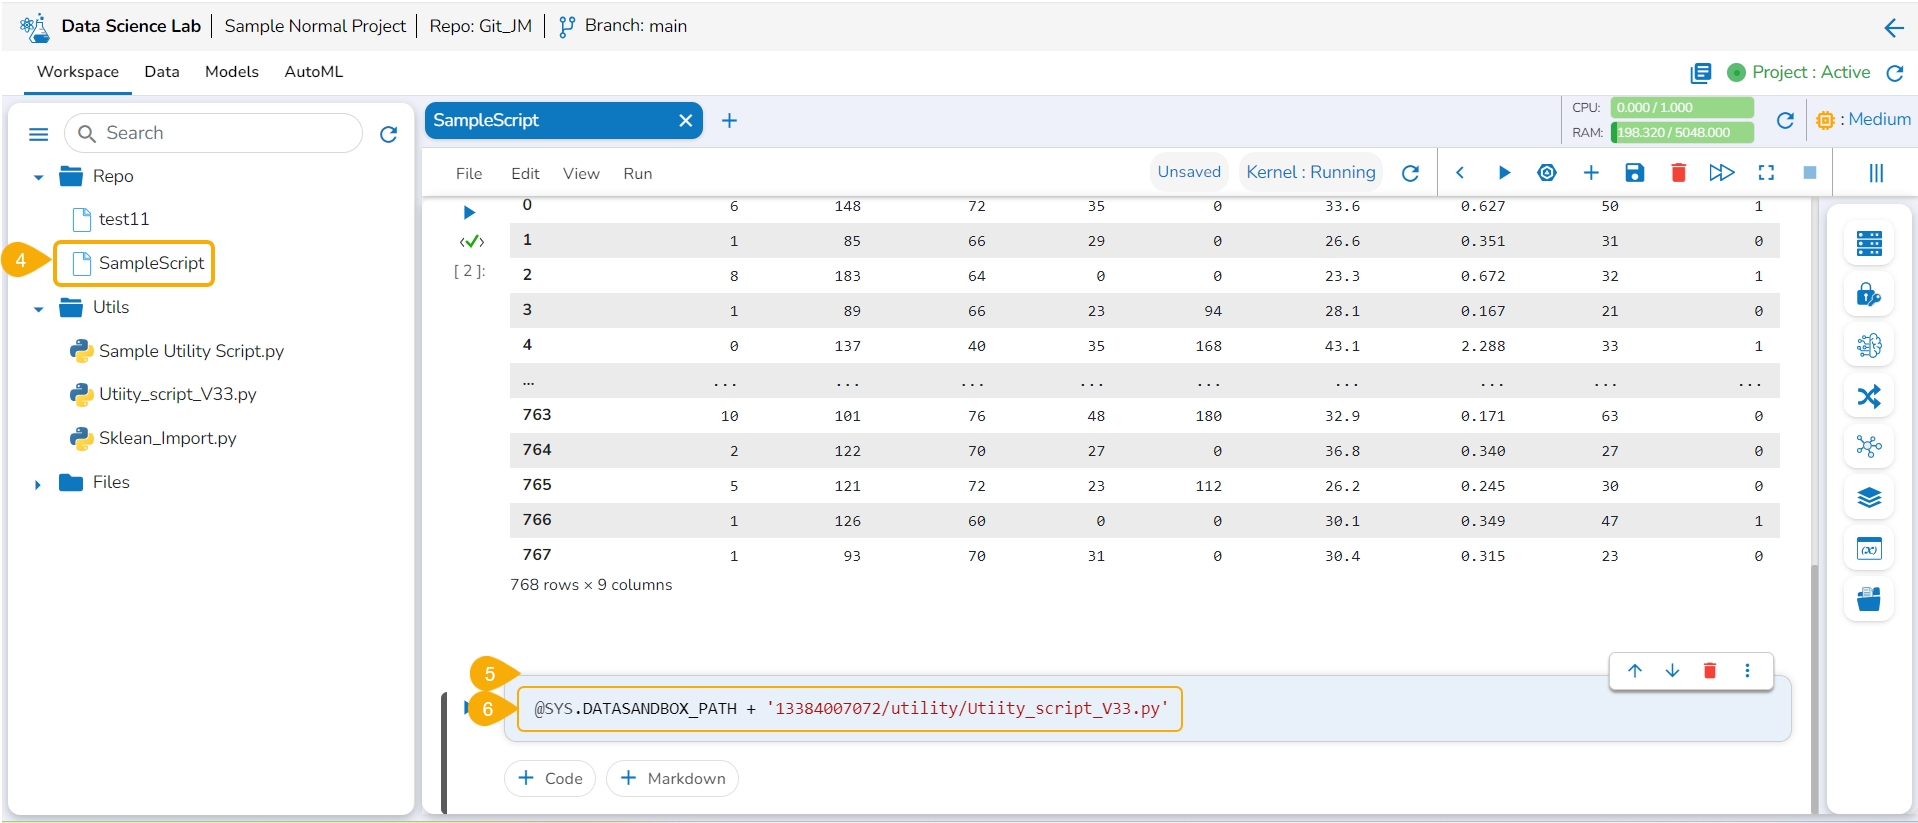The height and width of the screenshot is (823, 1918).
Task: Restart the kernel using the refresh icon
Action: [x=1410, y=173]
